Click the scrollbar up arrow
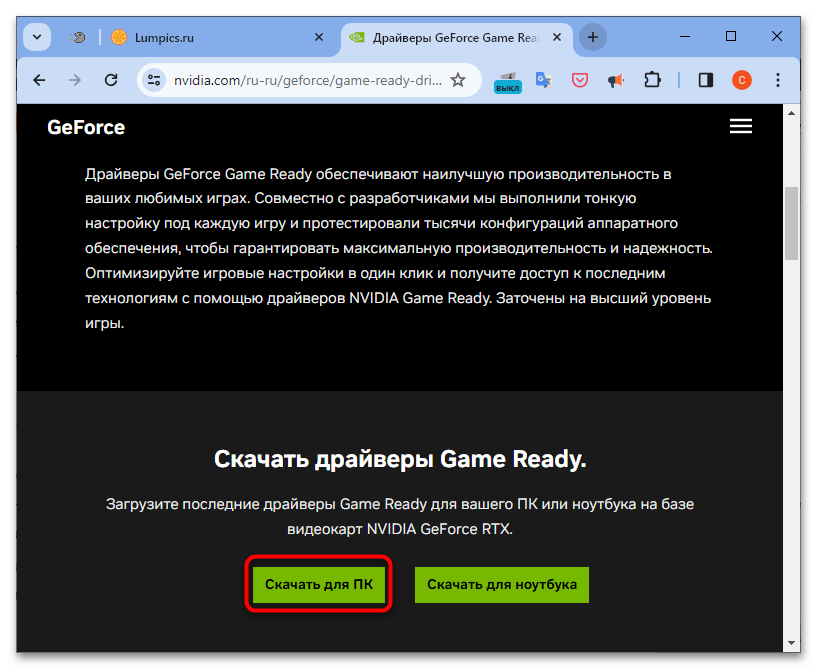This screenshot has width=817, height=669. pyautogui.click(x=791, y=113)
